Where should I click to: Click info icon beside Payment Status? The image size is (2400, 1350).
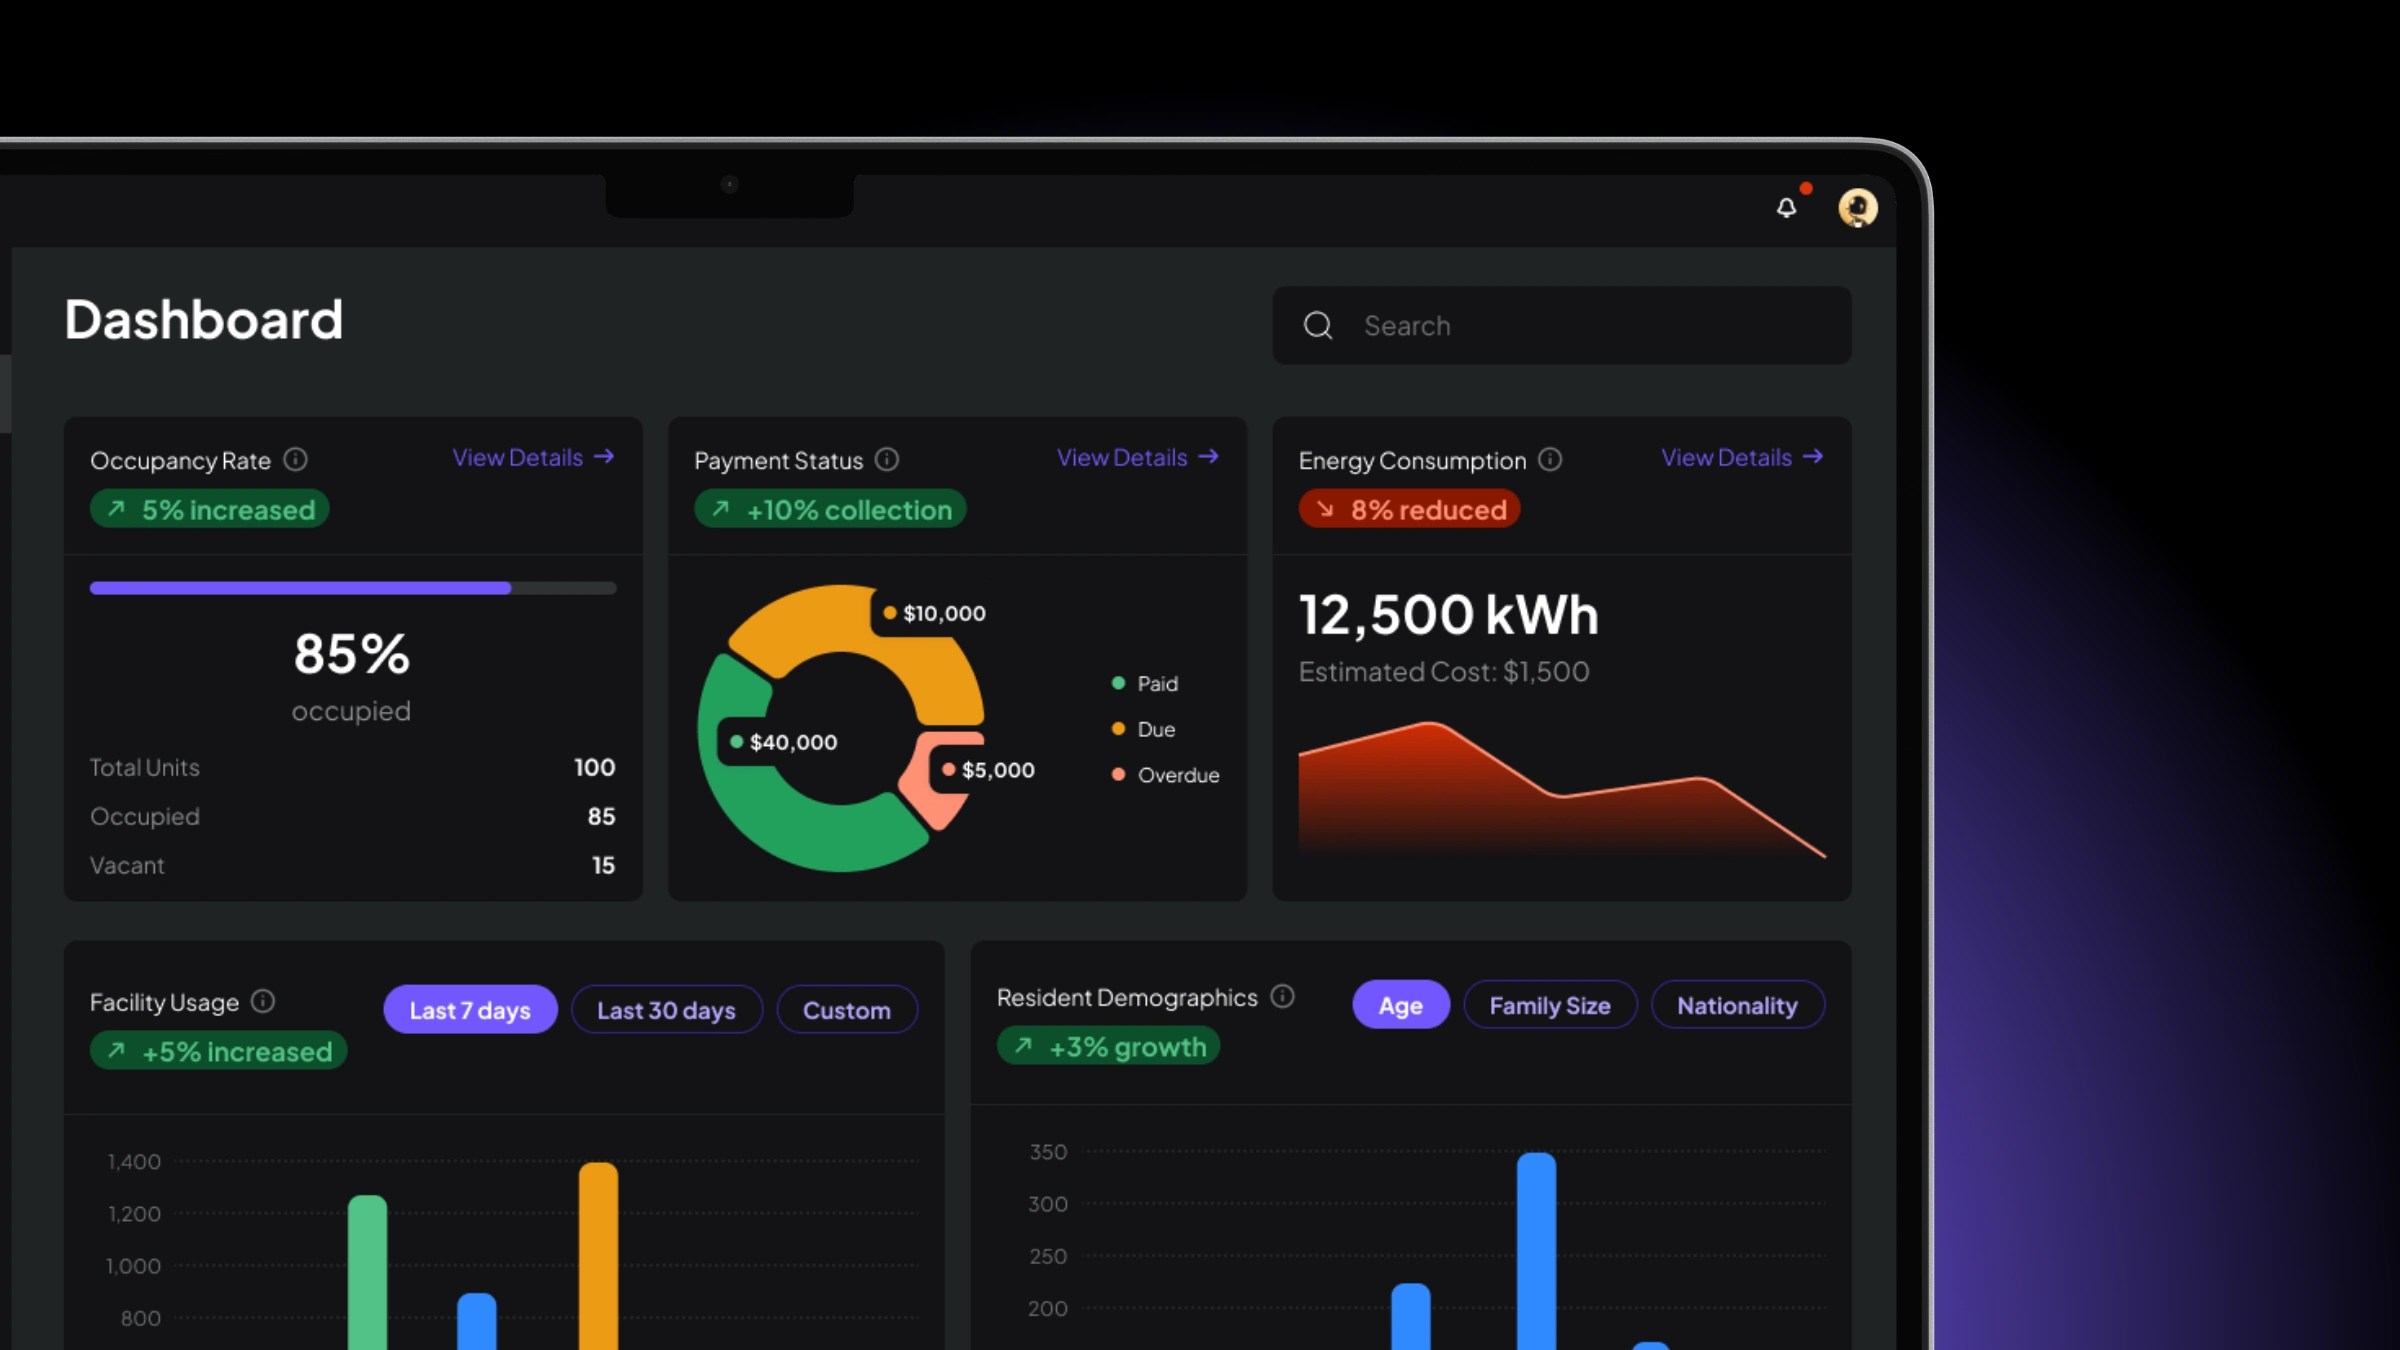pos(887,460)
